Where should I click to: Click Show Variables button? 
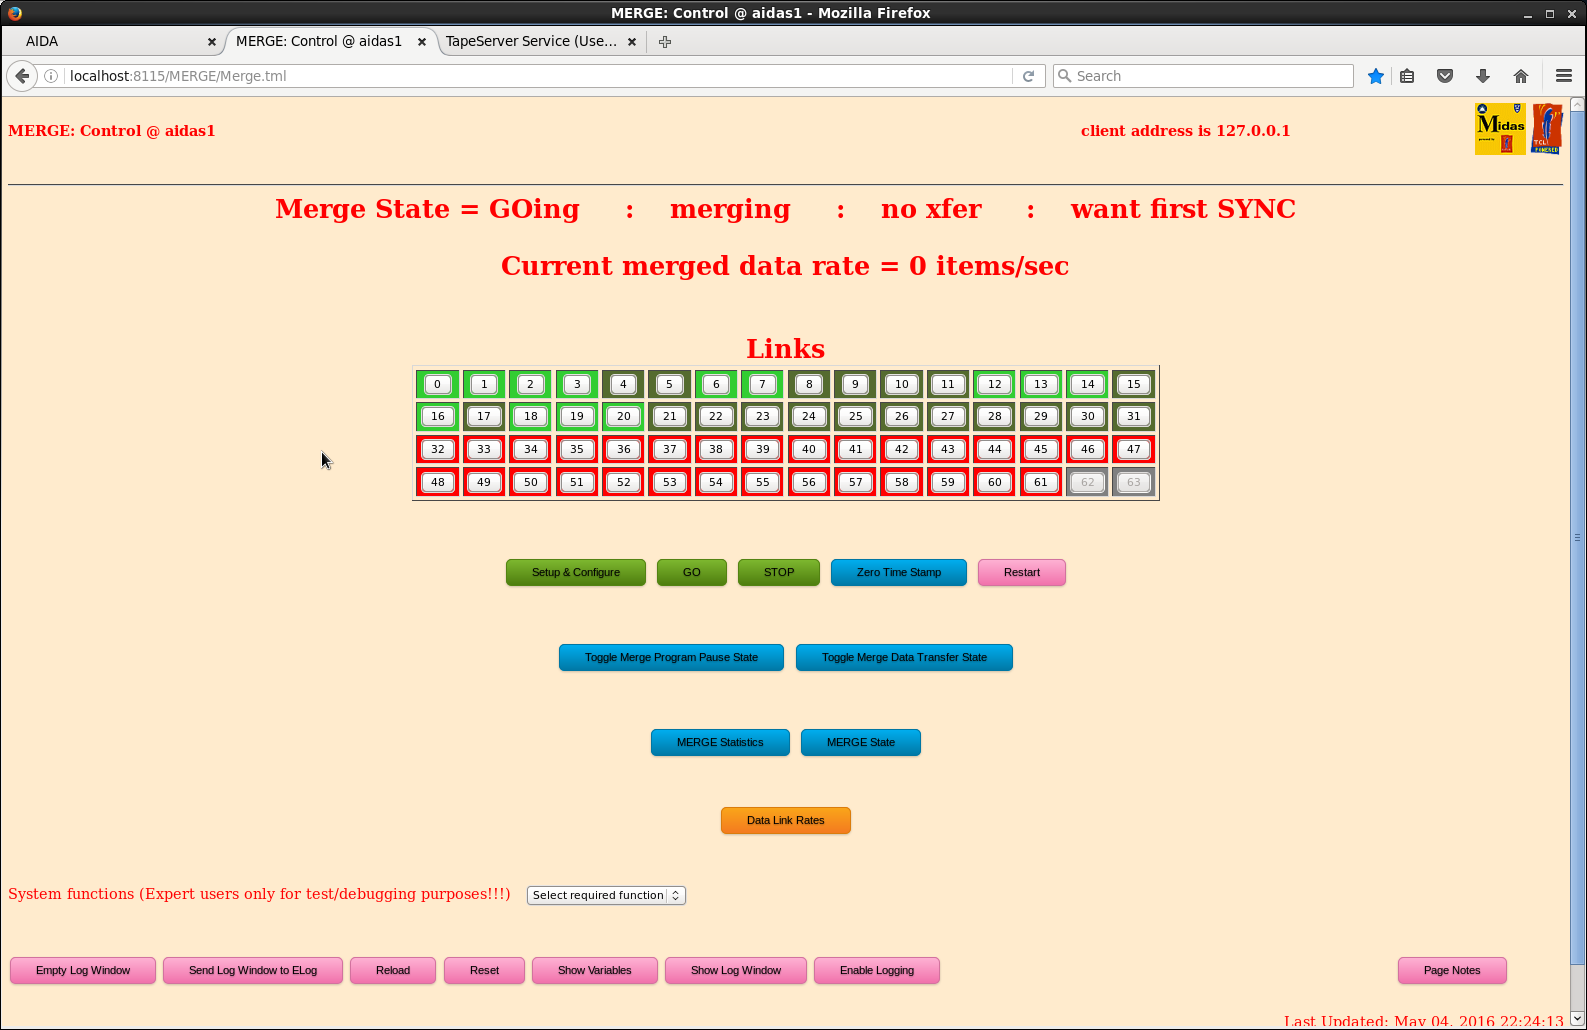click(595, 970)
